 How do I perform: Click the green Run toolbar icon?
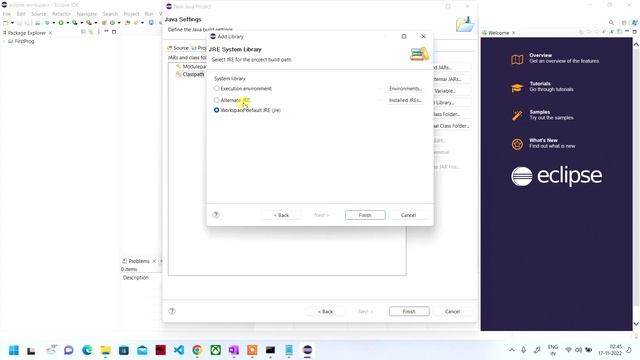[x=61, y=23]
